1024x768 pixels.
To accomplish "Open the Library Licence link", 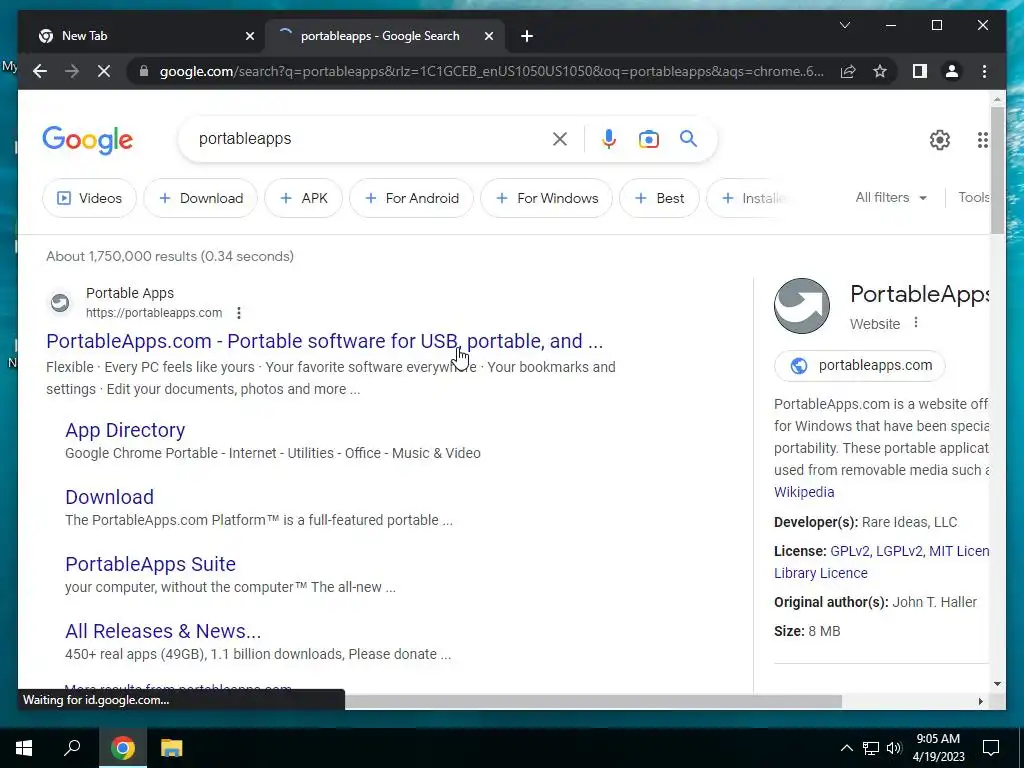I will tap(821, 573).
